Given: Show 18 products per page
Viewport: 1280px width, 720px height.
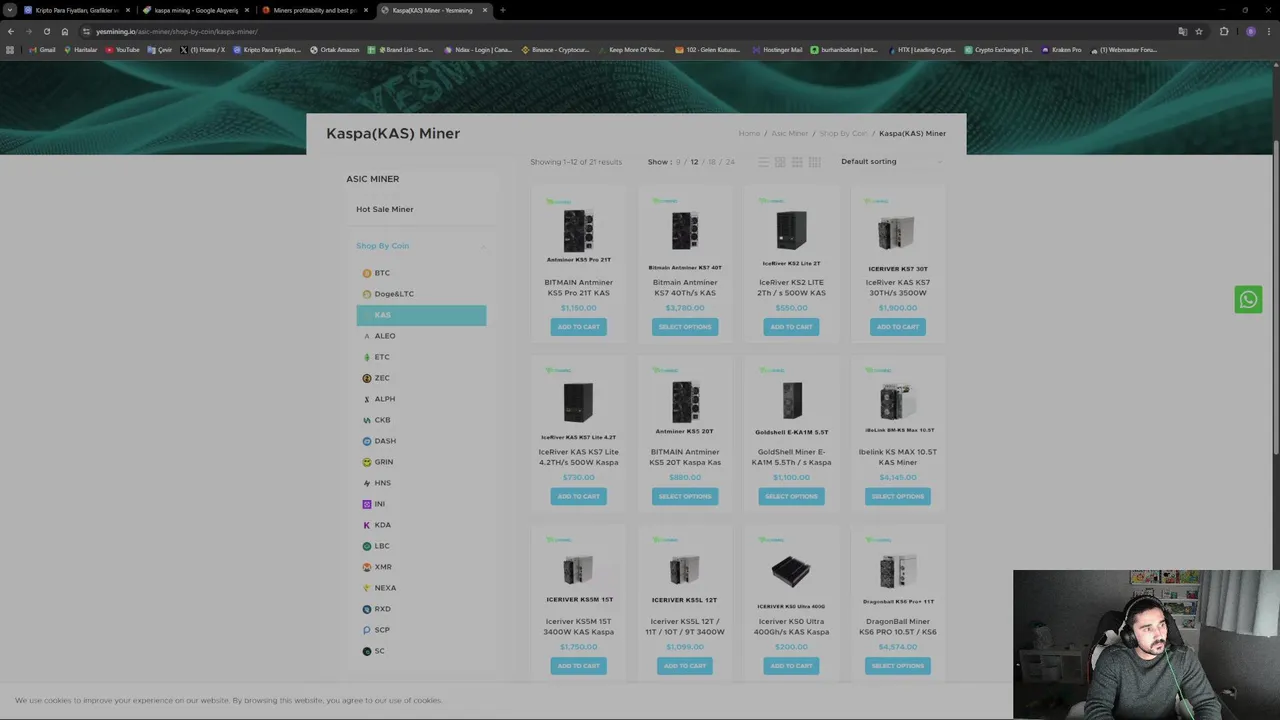Looking at the screenshot, I should tap(712, 162).
